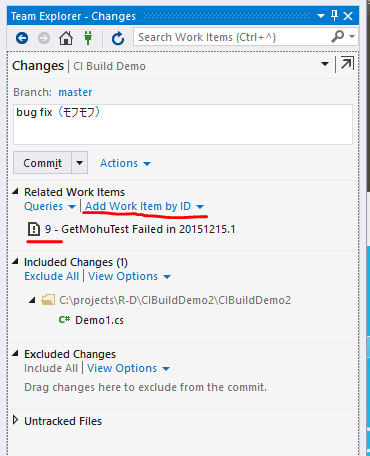Image resolution: width=370 pixels, height=456 pixels.
Task: Click the master branch link
Action: (x=75, y=92)
